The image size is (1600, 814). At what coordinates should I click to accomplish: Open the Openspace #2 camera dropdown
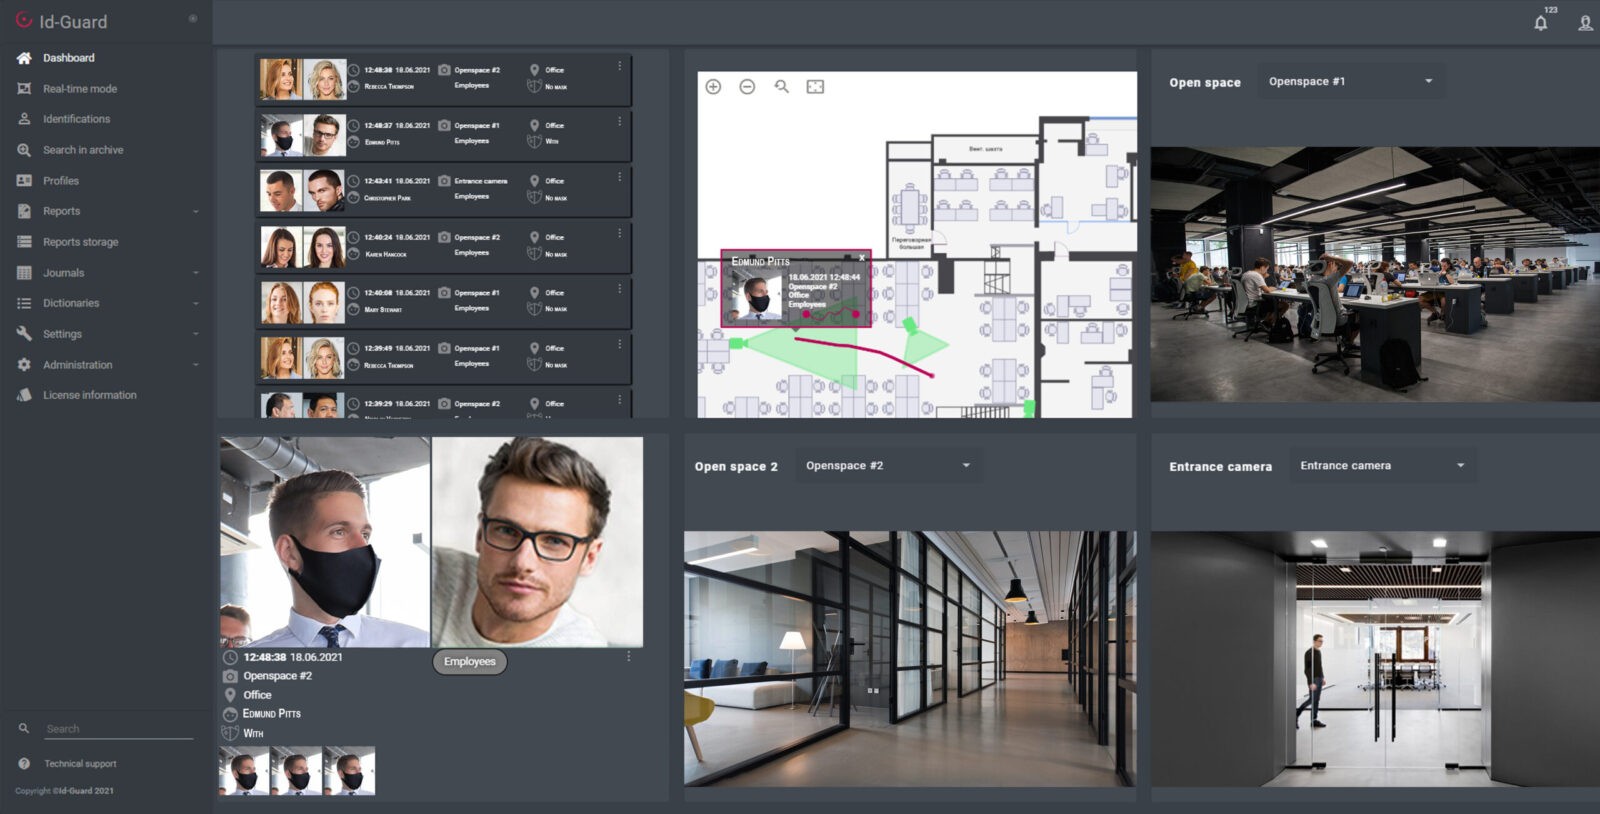pyautogui.click(x=889, y=465)
